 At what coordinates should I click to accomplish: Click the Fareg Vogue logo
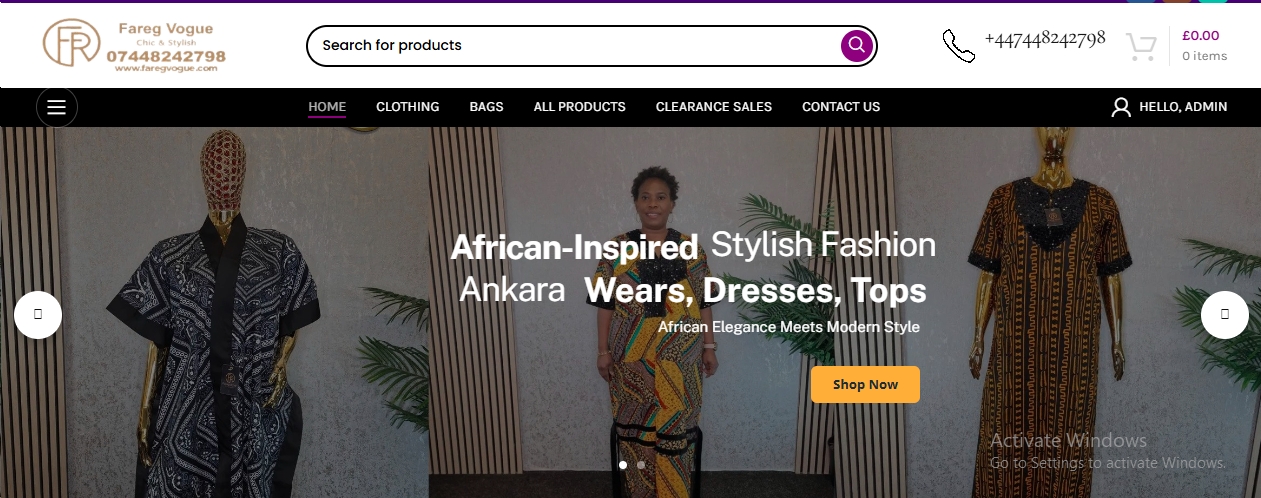click(134, 46)
